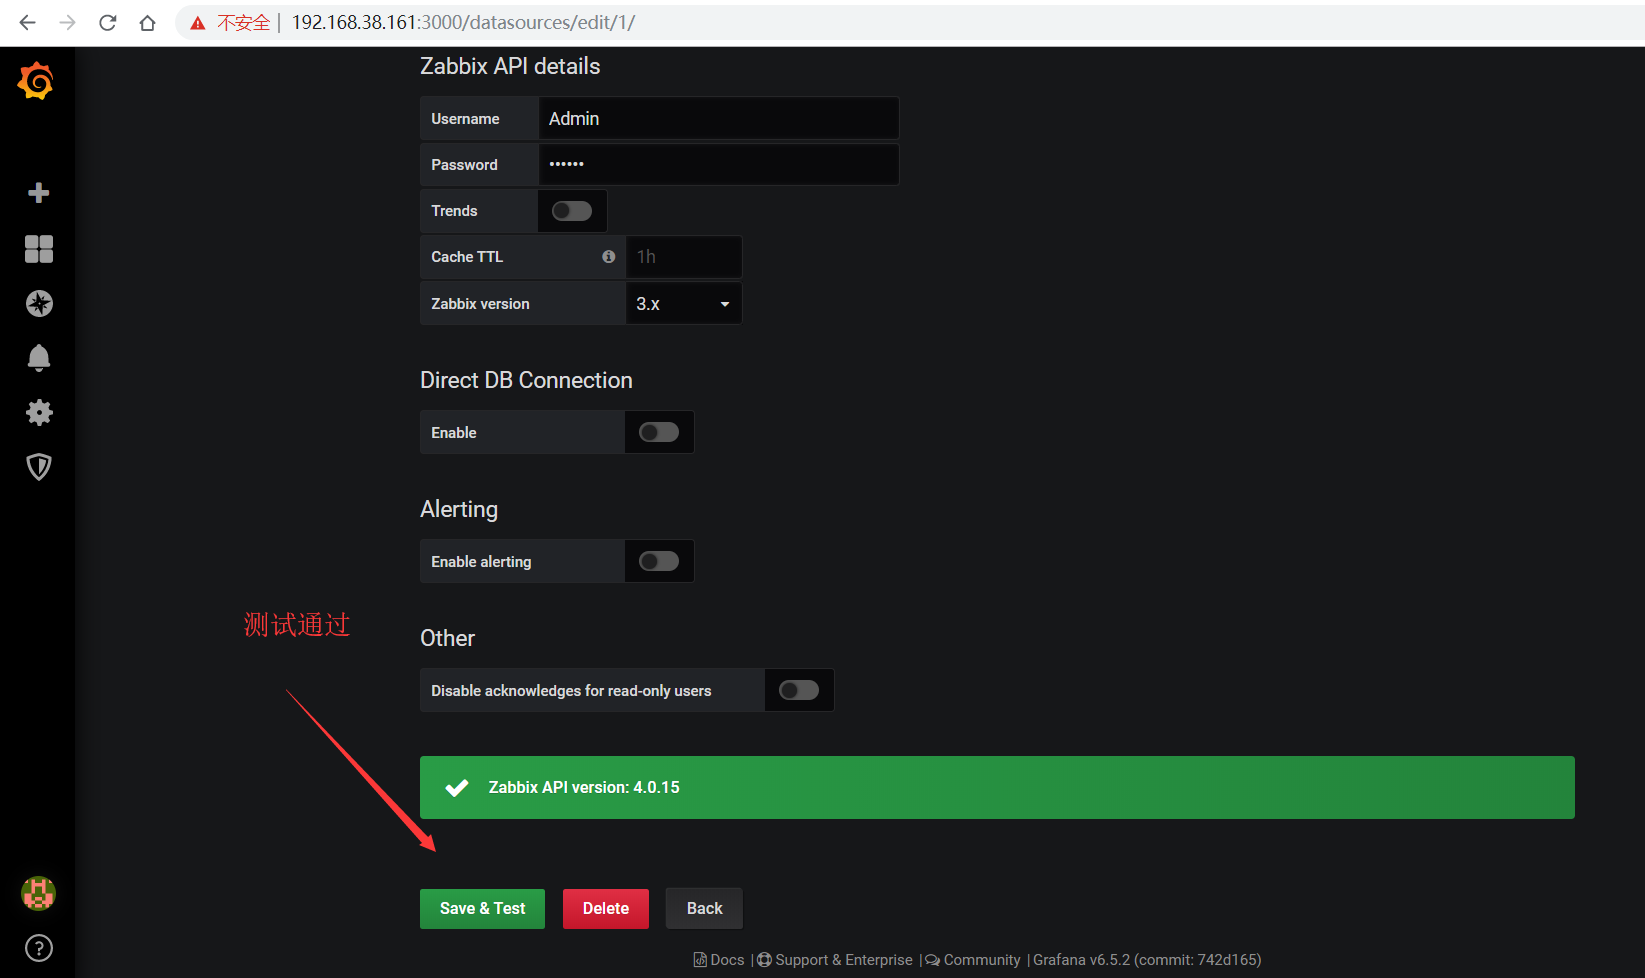
Task: Click the red Delete button
Action: click(606, 908)
